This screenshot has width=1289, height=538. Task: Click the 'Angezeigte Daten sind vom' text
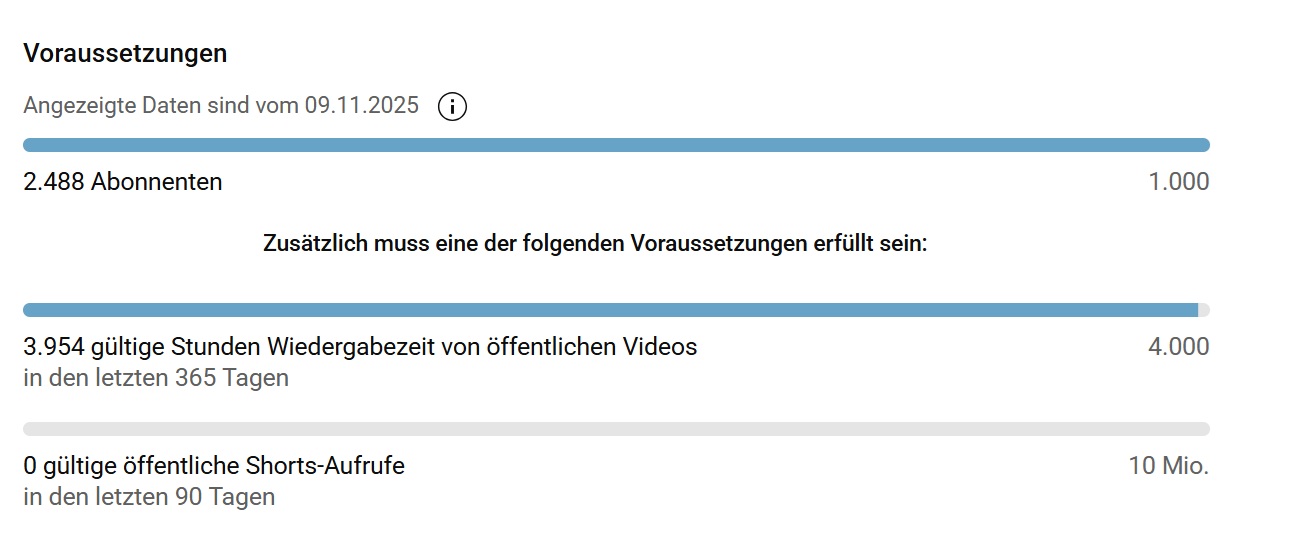click(160, 106)
